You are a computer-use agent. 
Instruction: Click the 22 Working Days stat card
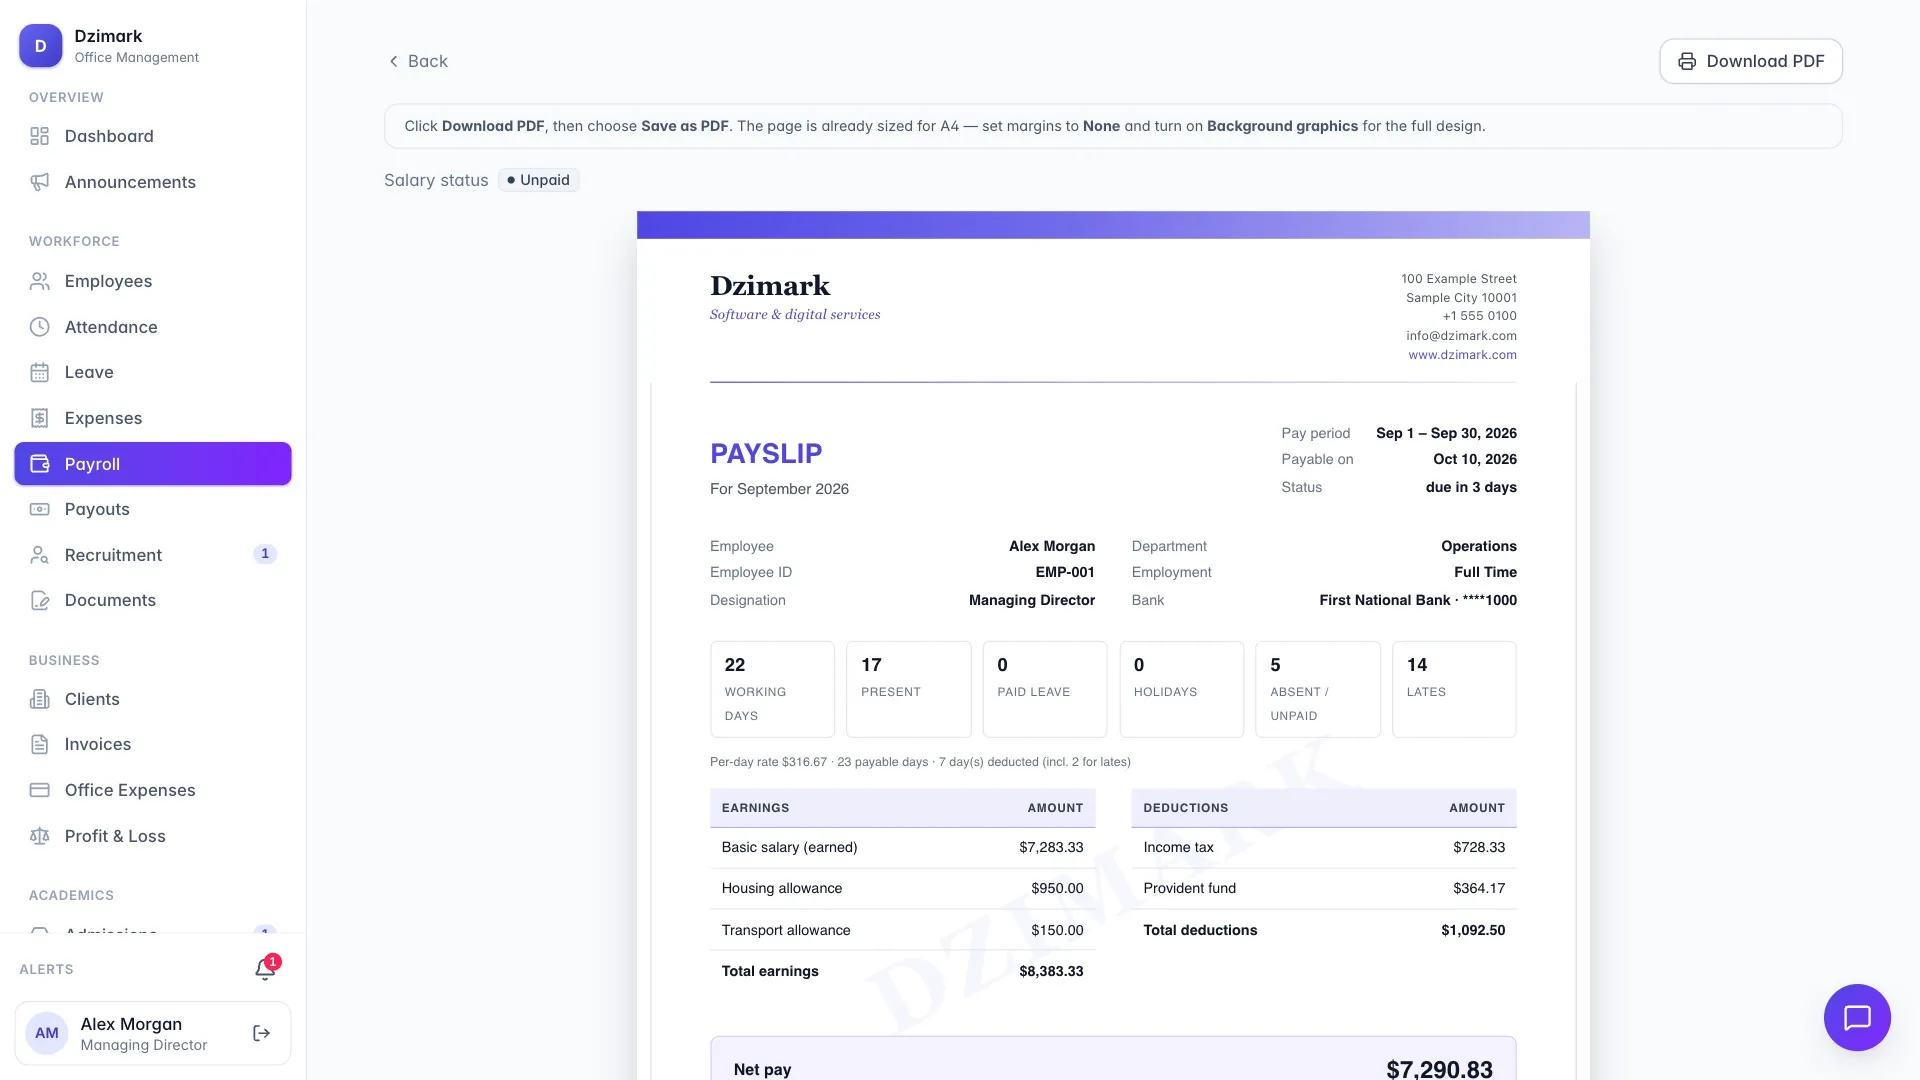pos(772,689)
